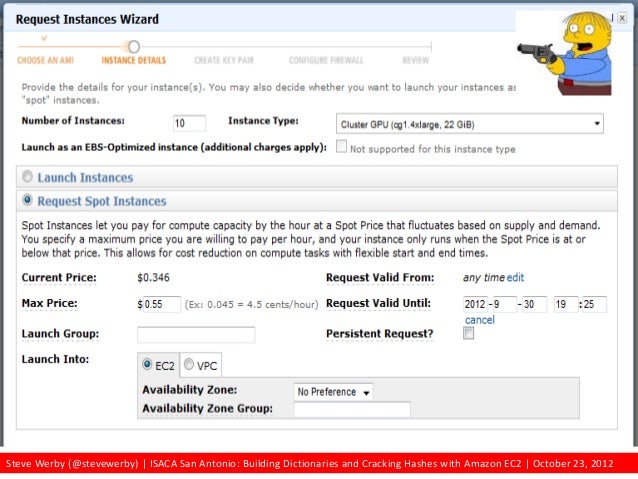Open the Instance Type dropdown
The image size is (638, 479).
coord(470,124)
